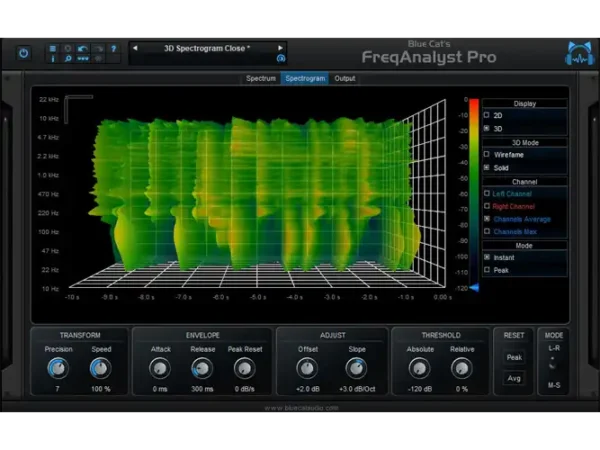Click the 0.00 s time label
600x450 pixels.
tap(442, 297)
